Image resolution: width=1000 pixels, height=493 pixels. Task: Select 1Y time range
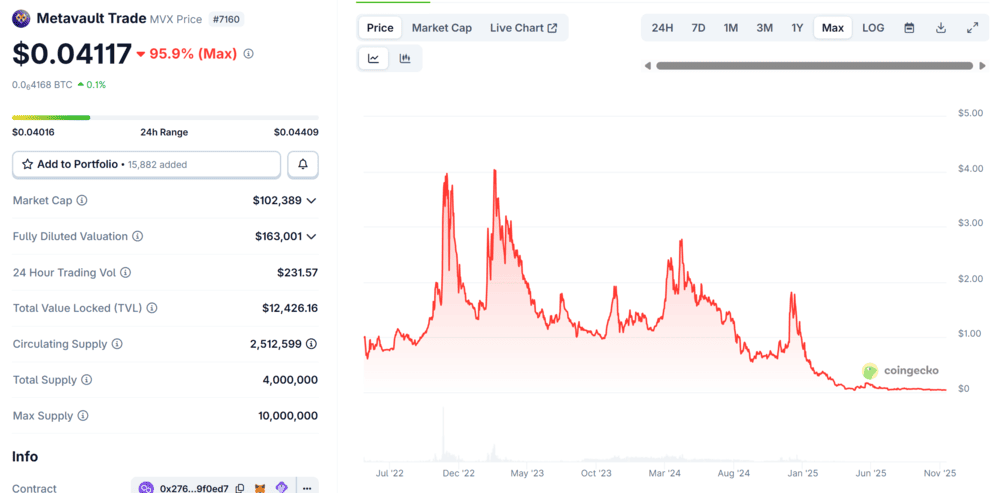click(797, 28)
